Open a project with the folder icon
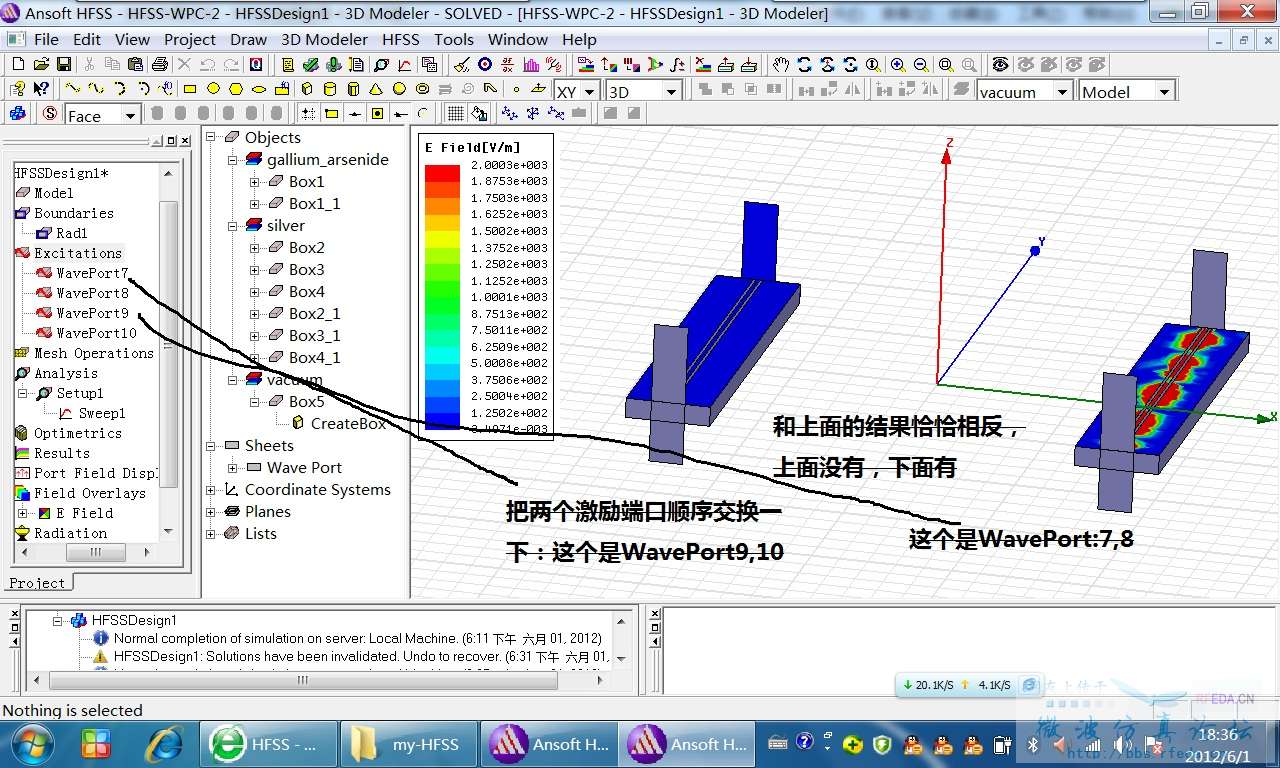This screenshot has height=768, width=1280. 40,64
